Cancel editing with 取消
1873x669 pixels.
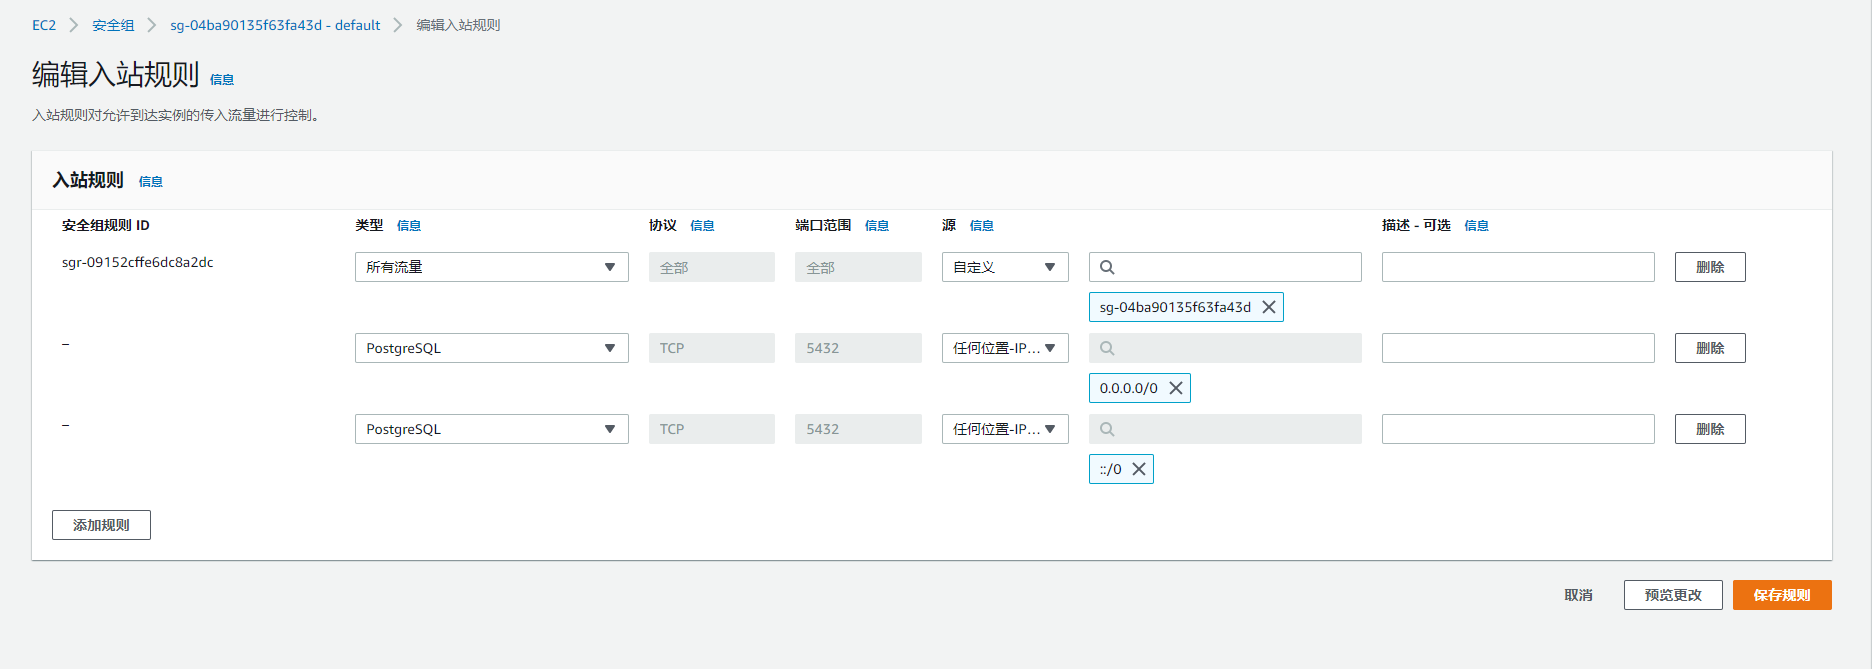pos(1578,595)
